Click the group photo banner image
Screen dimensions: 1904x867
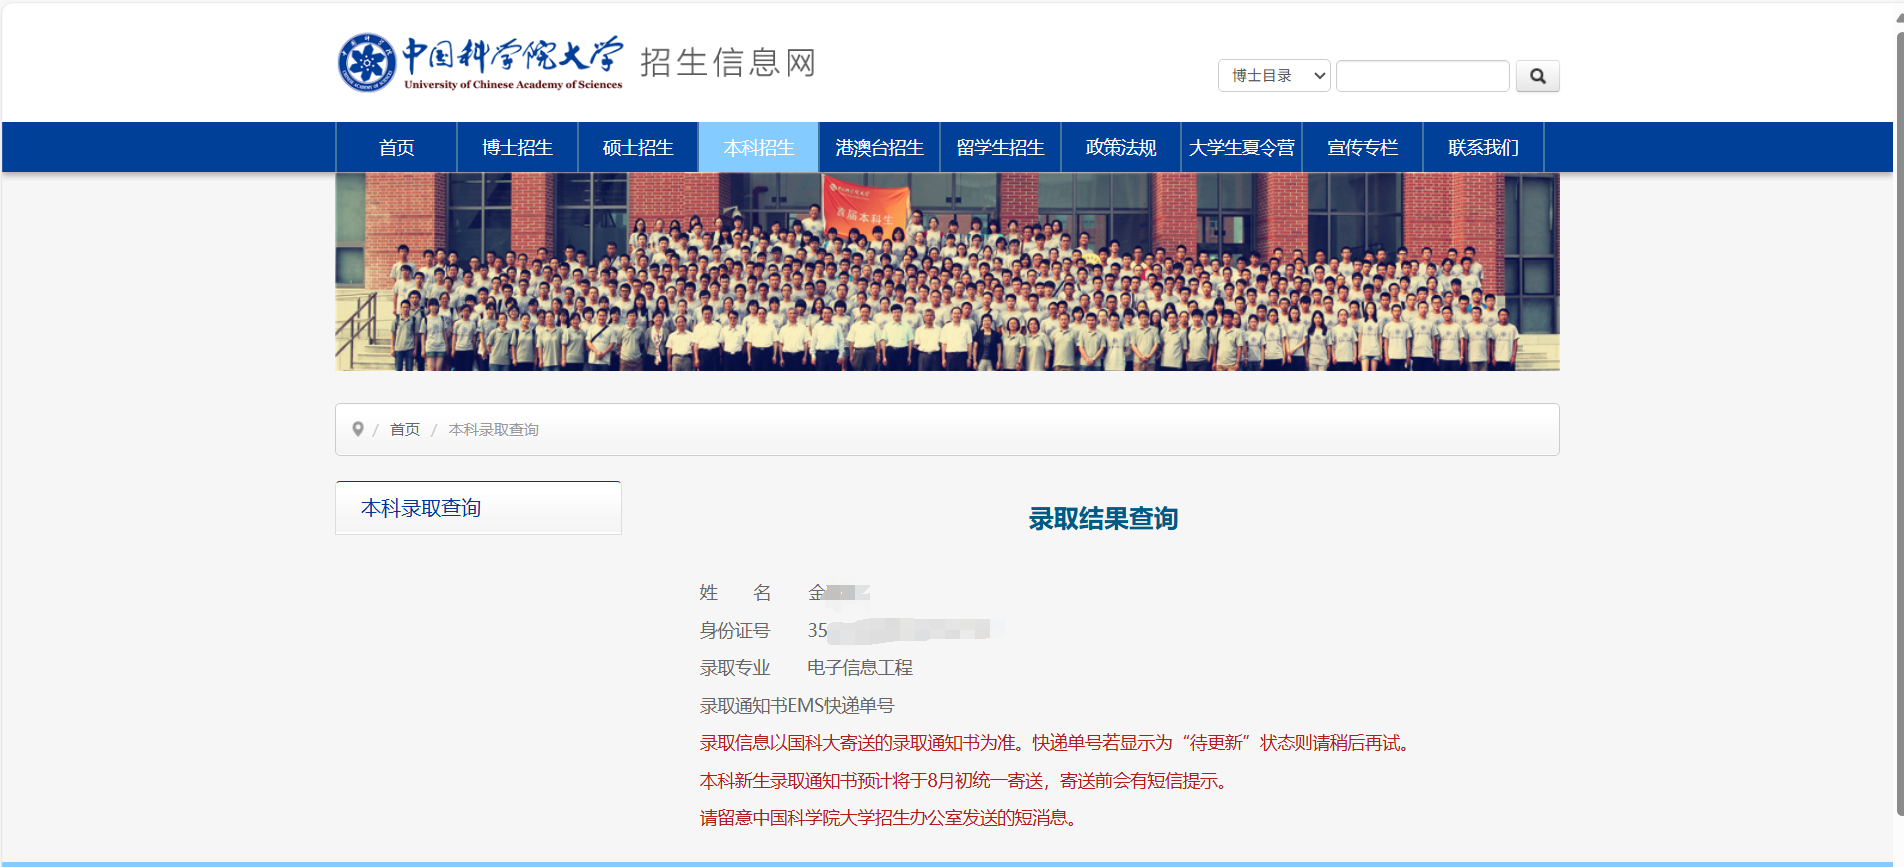(947, 272)
